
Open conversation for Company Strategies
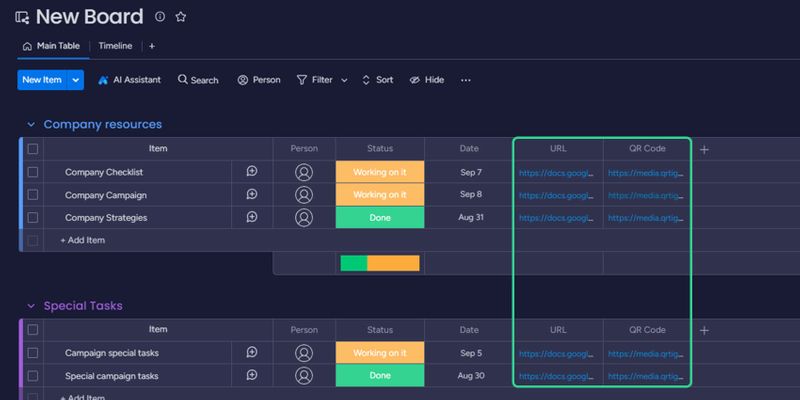252,217
